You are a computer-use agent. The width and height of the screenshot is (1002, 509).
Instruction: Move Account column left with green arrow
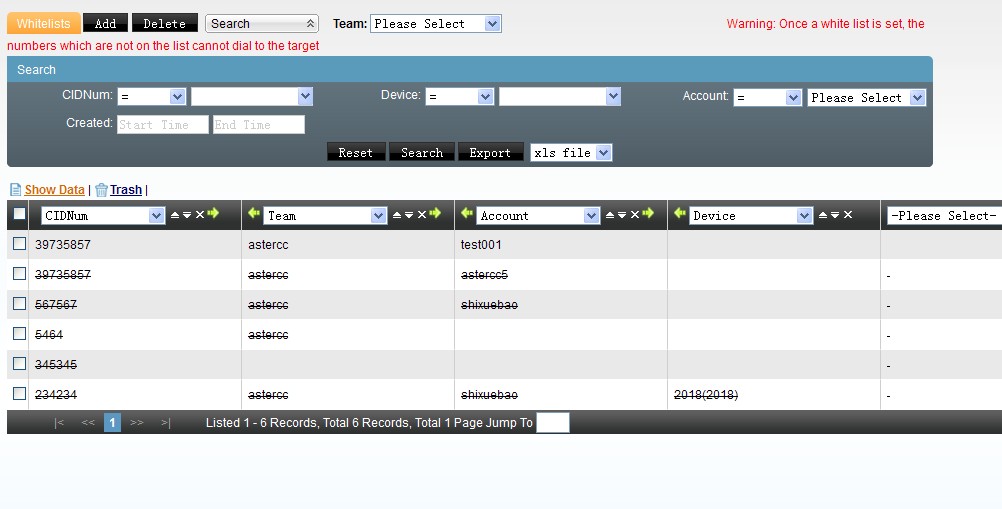tap(466, 214)
